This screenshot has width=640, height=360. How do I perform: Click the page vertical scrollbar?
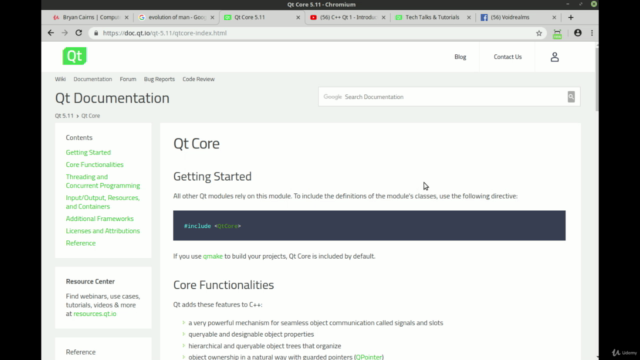tap(596, 80)
